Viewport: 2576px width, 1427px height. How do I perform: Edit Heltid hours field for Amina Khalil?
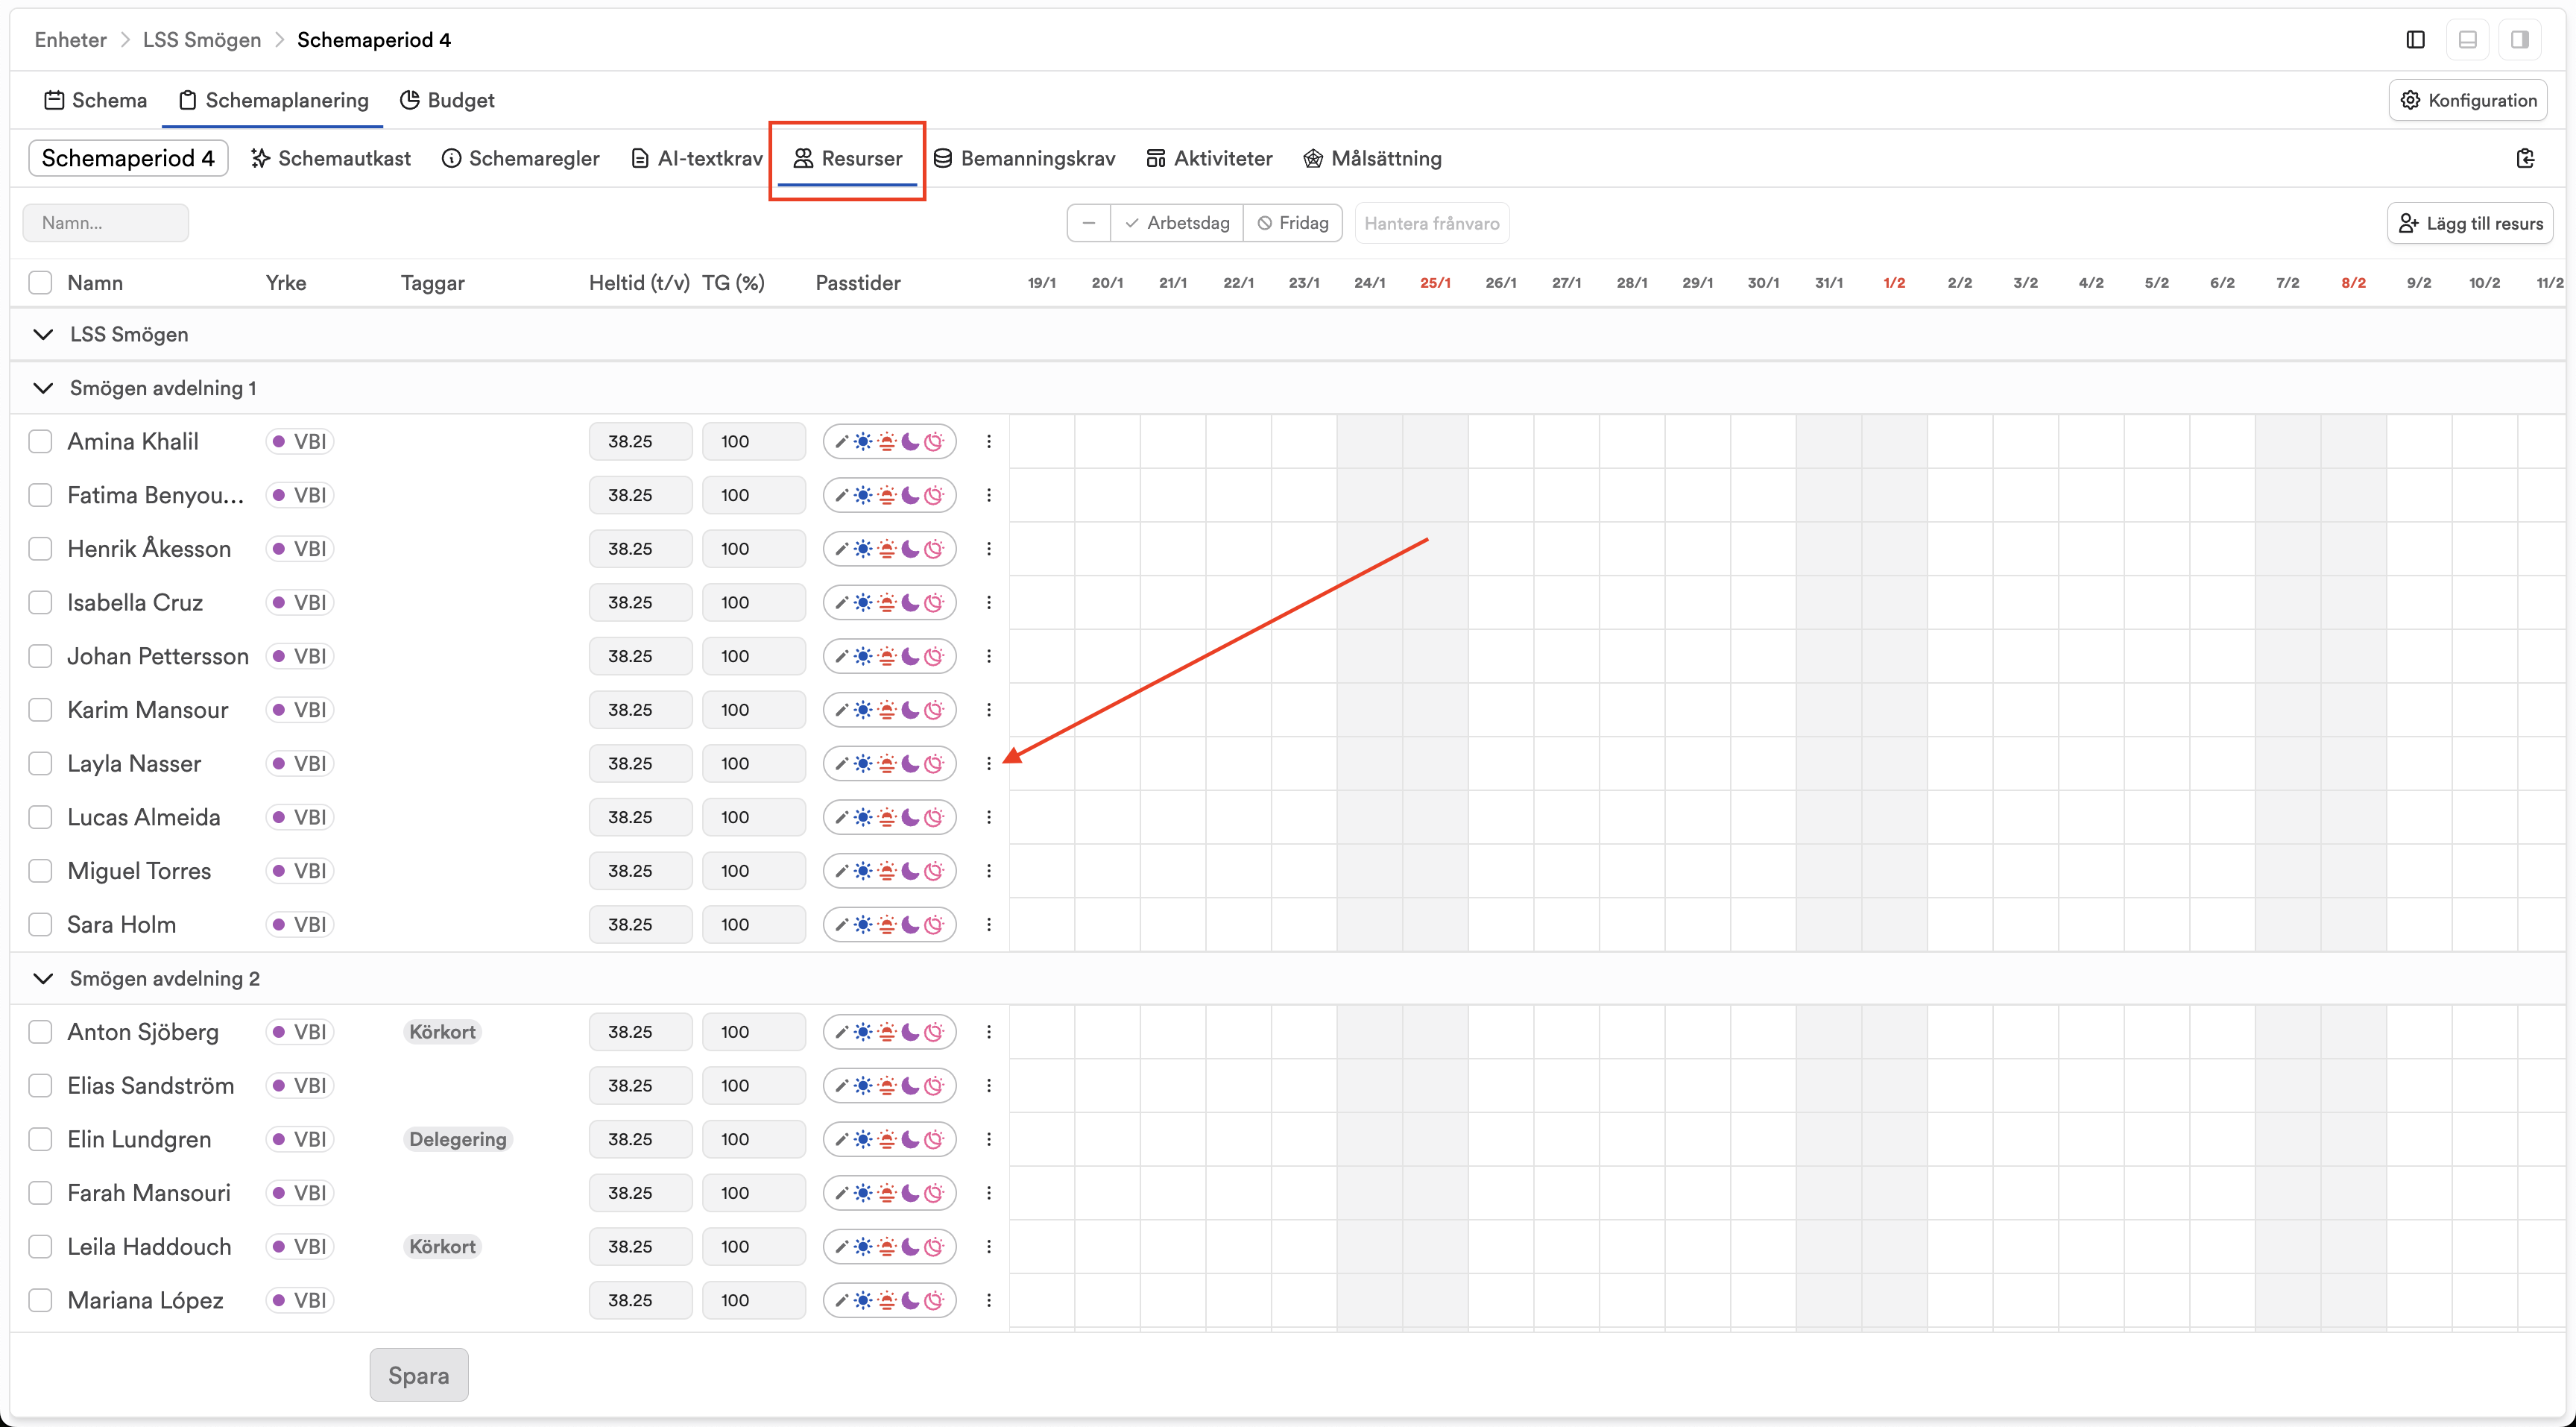click(640, 441)
